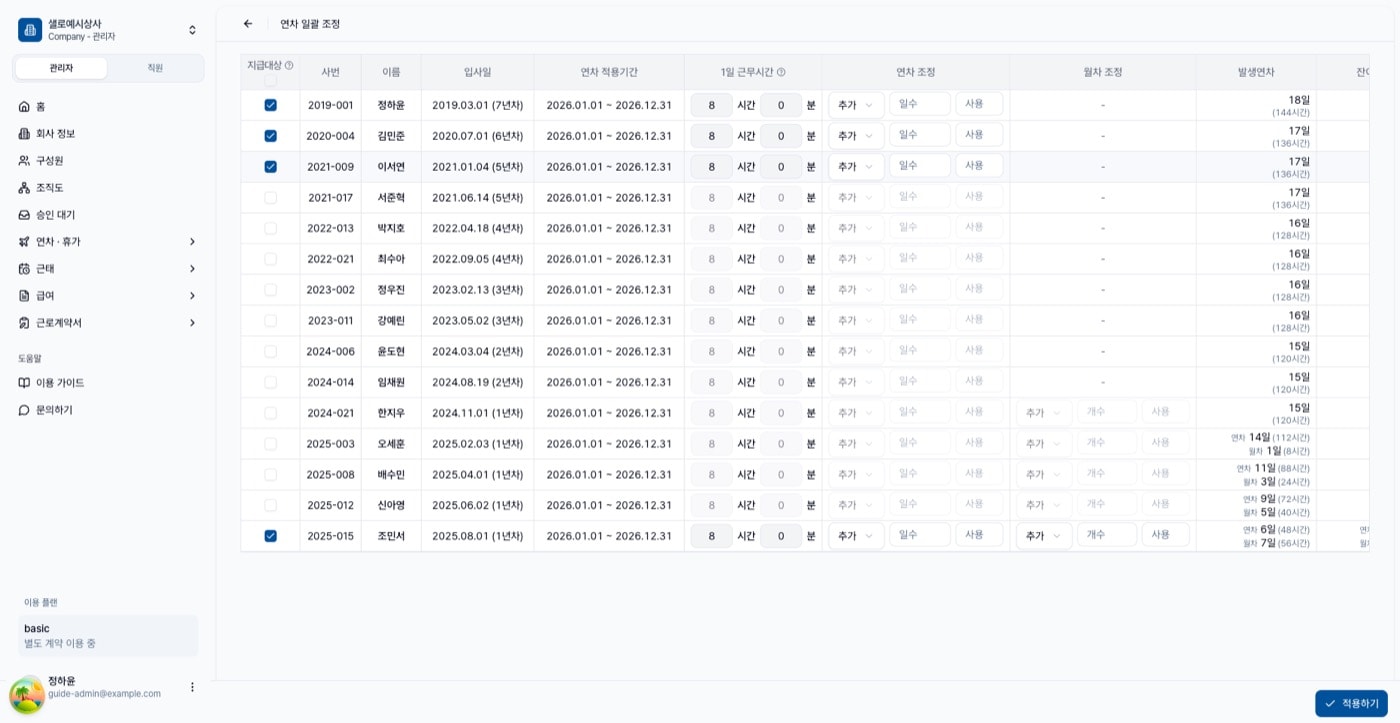
Task: Open the 이용 가이드 link
Action: pyautogui.click(x=108, y=383)
